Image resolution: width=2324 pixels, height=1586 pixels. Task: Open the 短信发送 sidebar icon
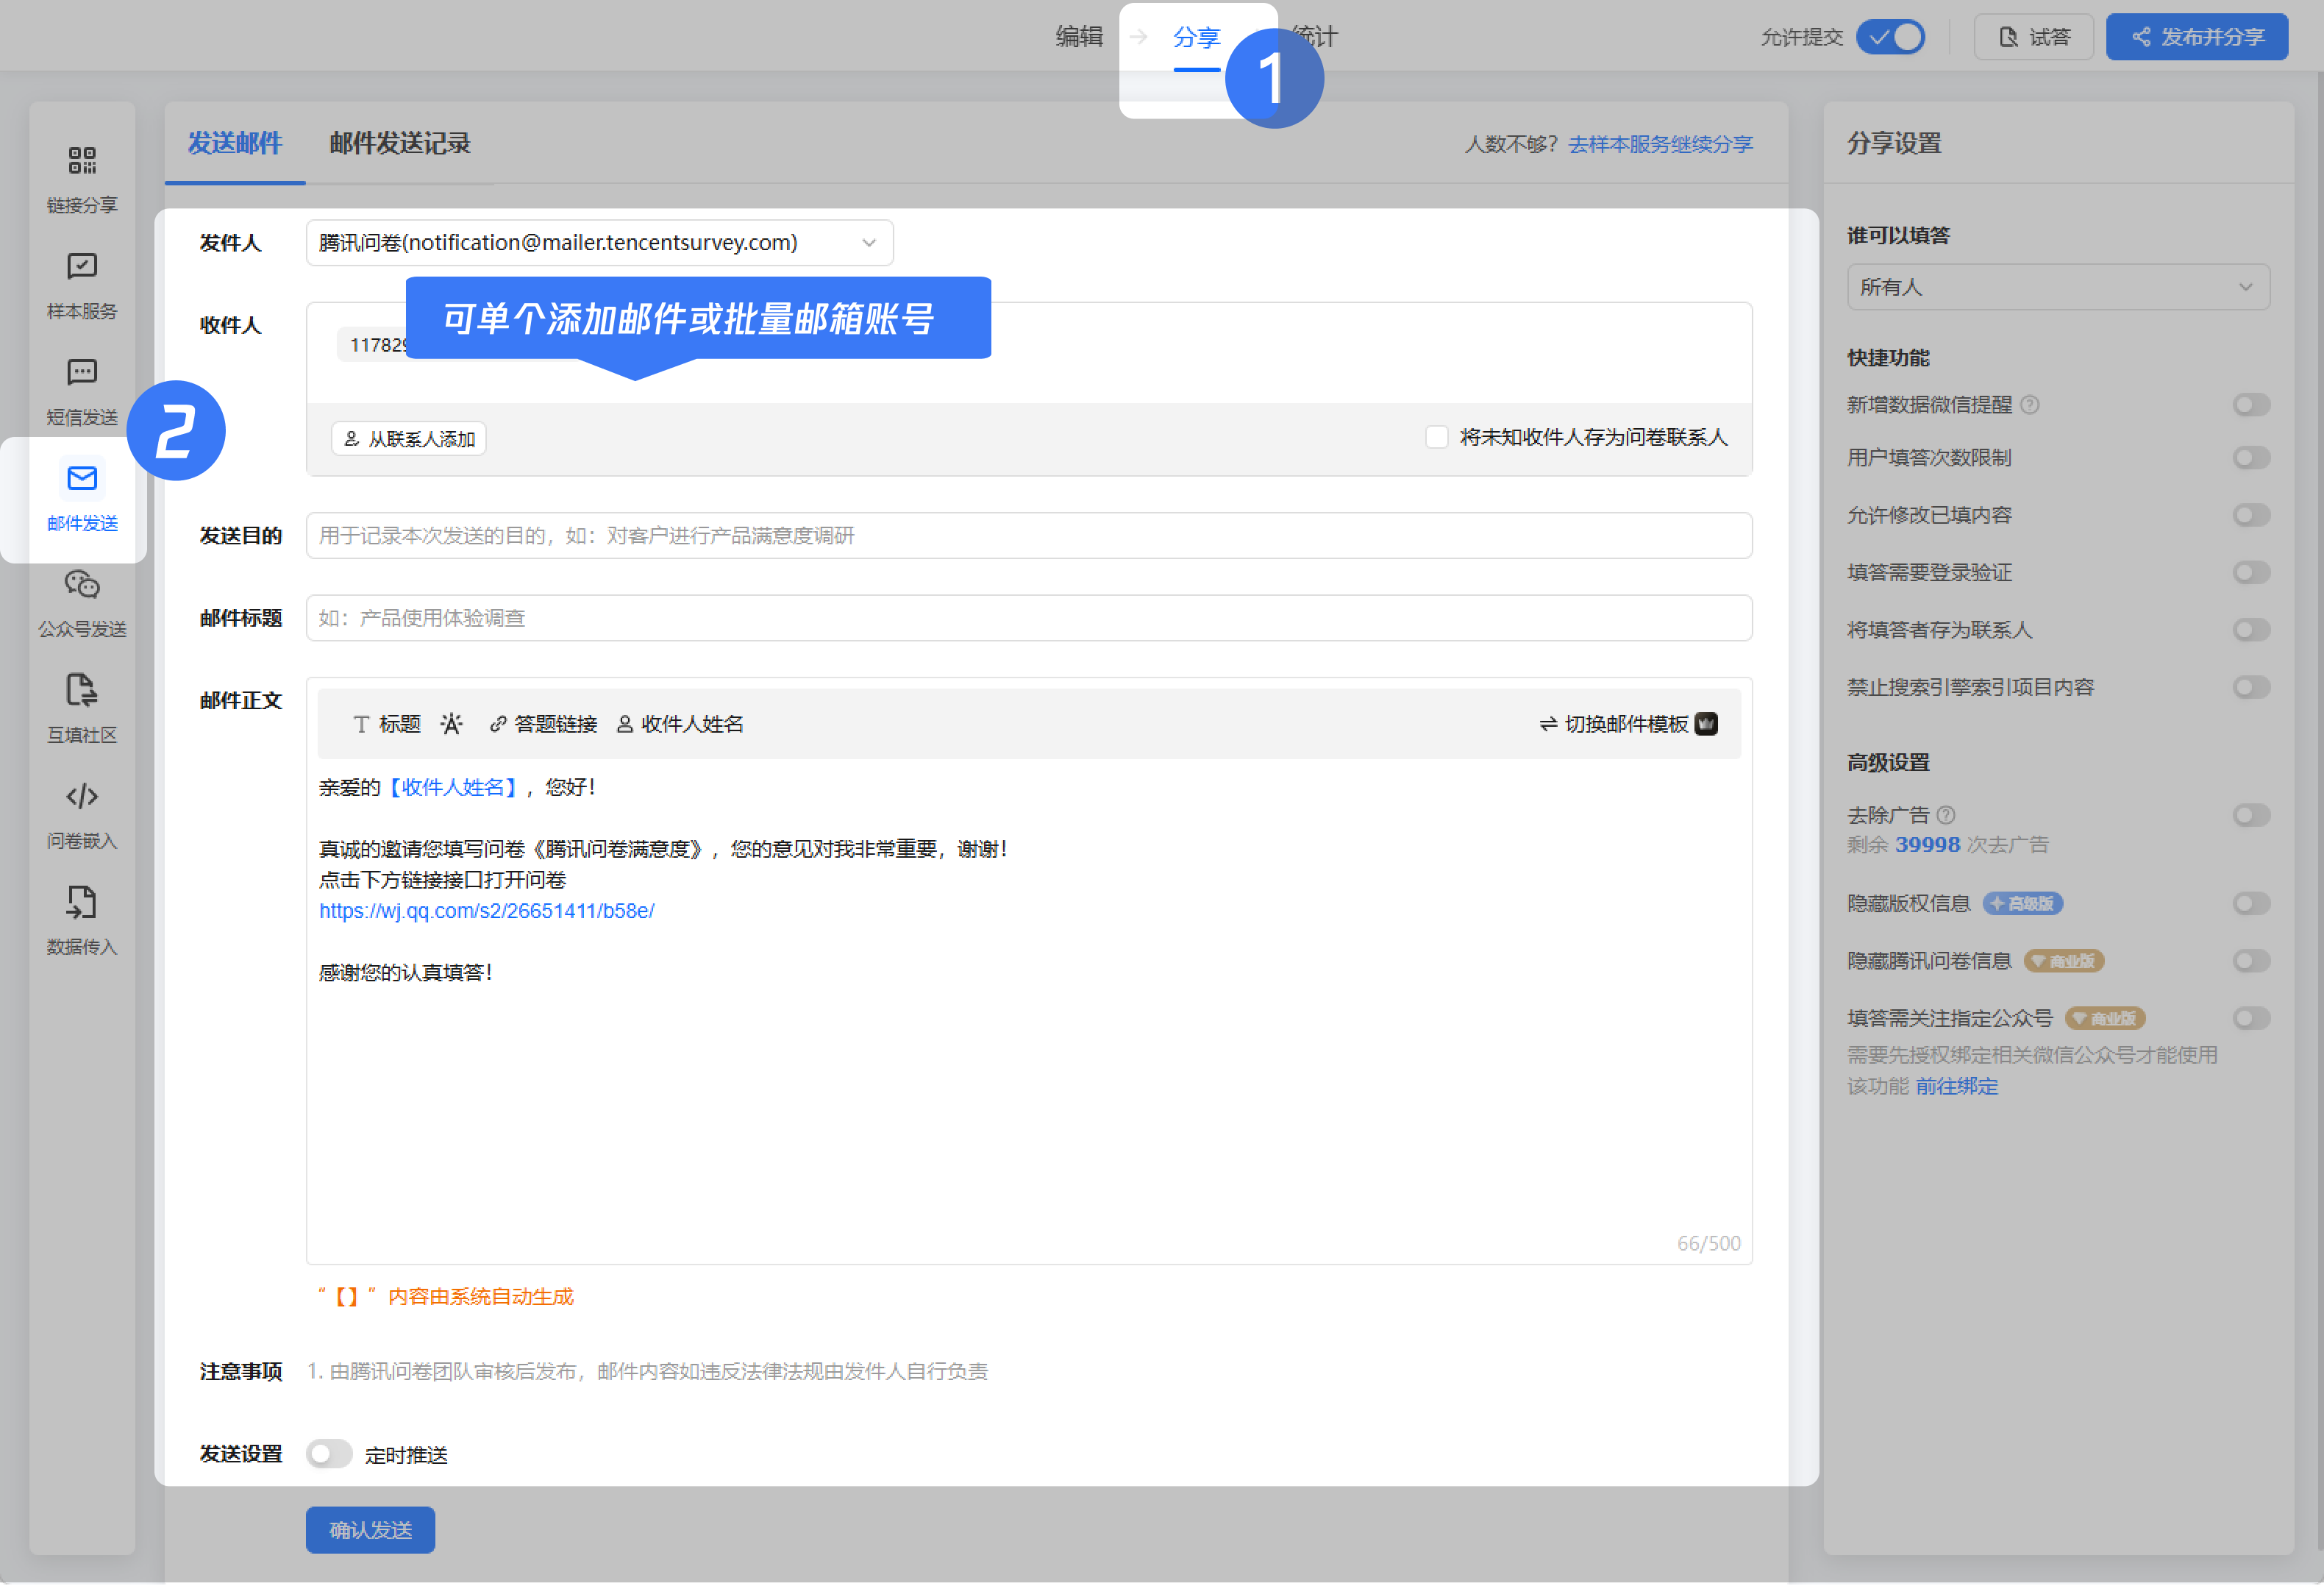[x=82, y=373]
